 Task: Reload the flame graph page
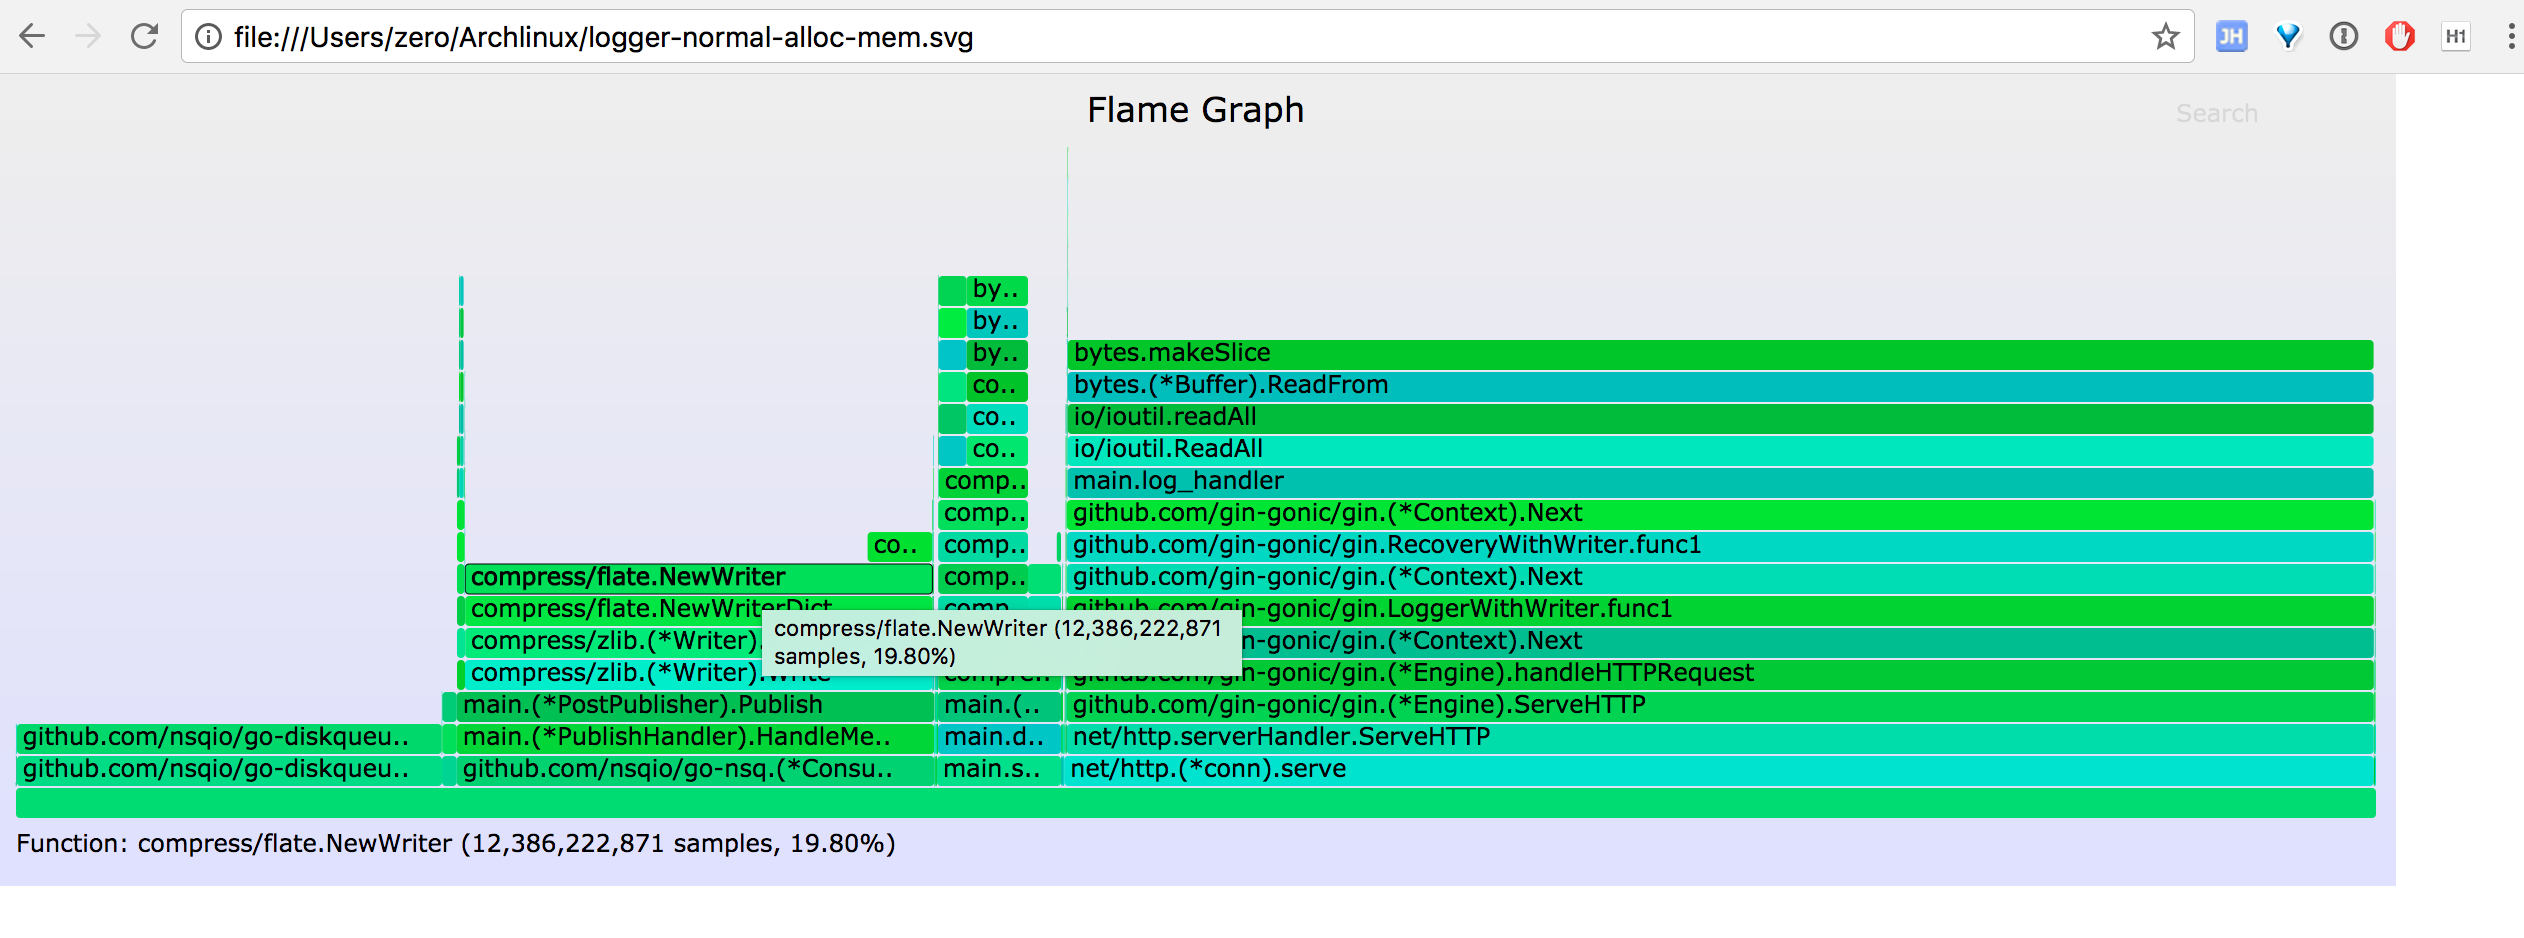pos(145,37)
